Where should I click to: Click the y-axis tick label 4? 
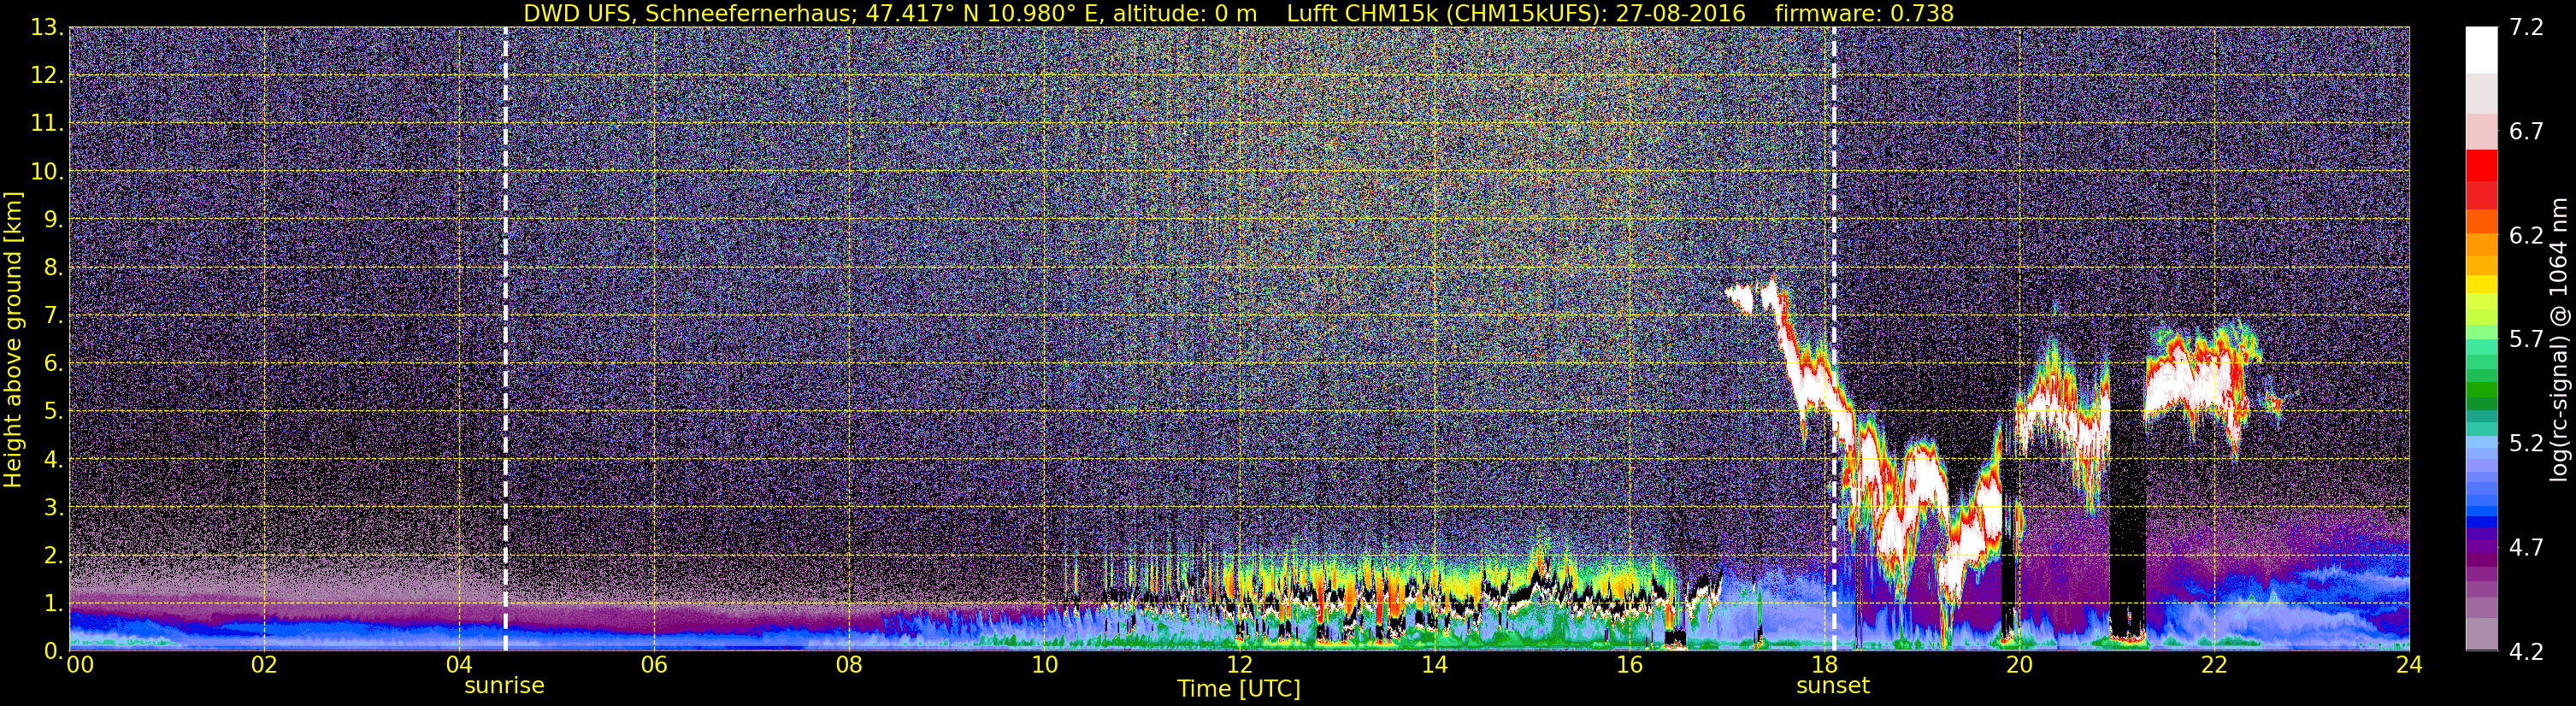pyautogui.click(x=54, y=460)
